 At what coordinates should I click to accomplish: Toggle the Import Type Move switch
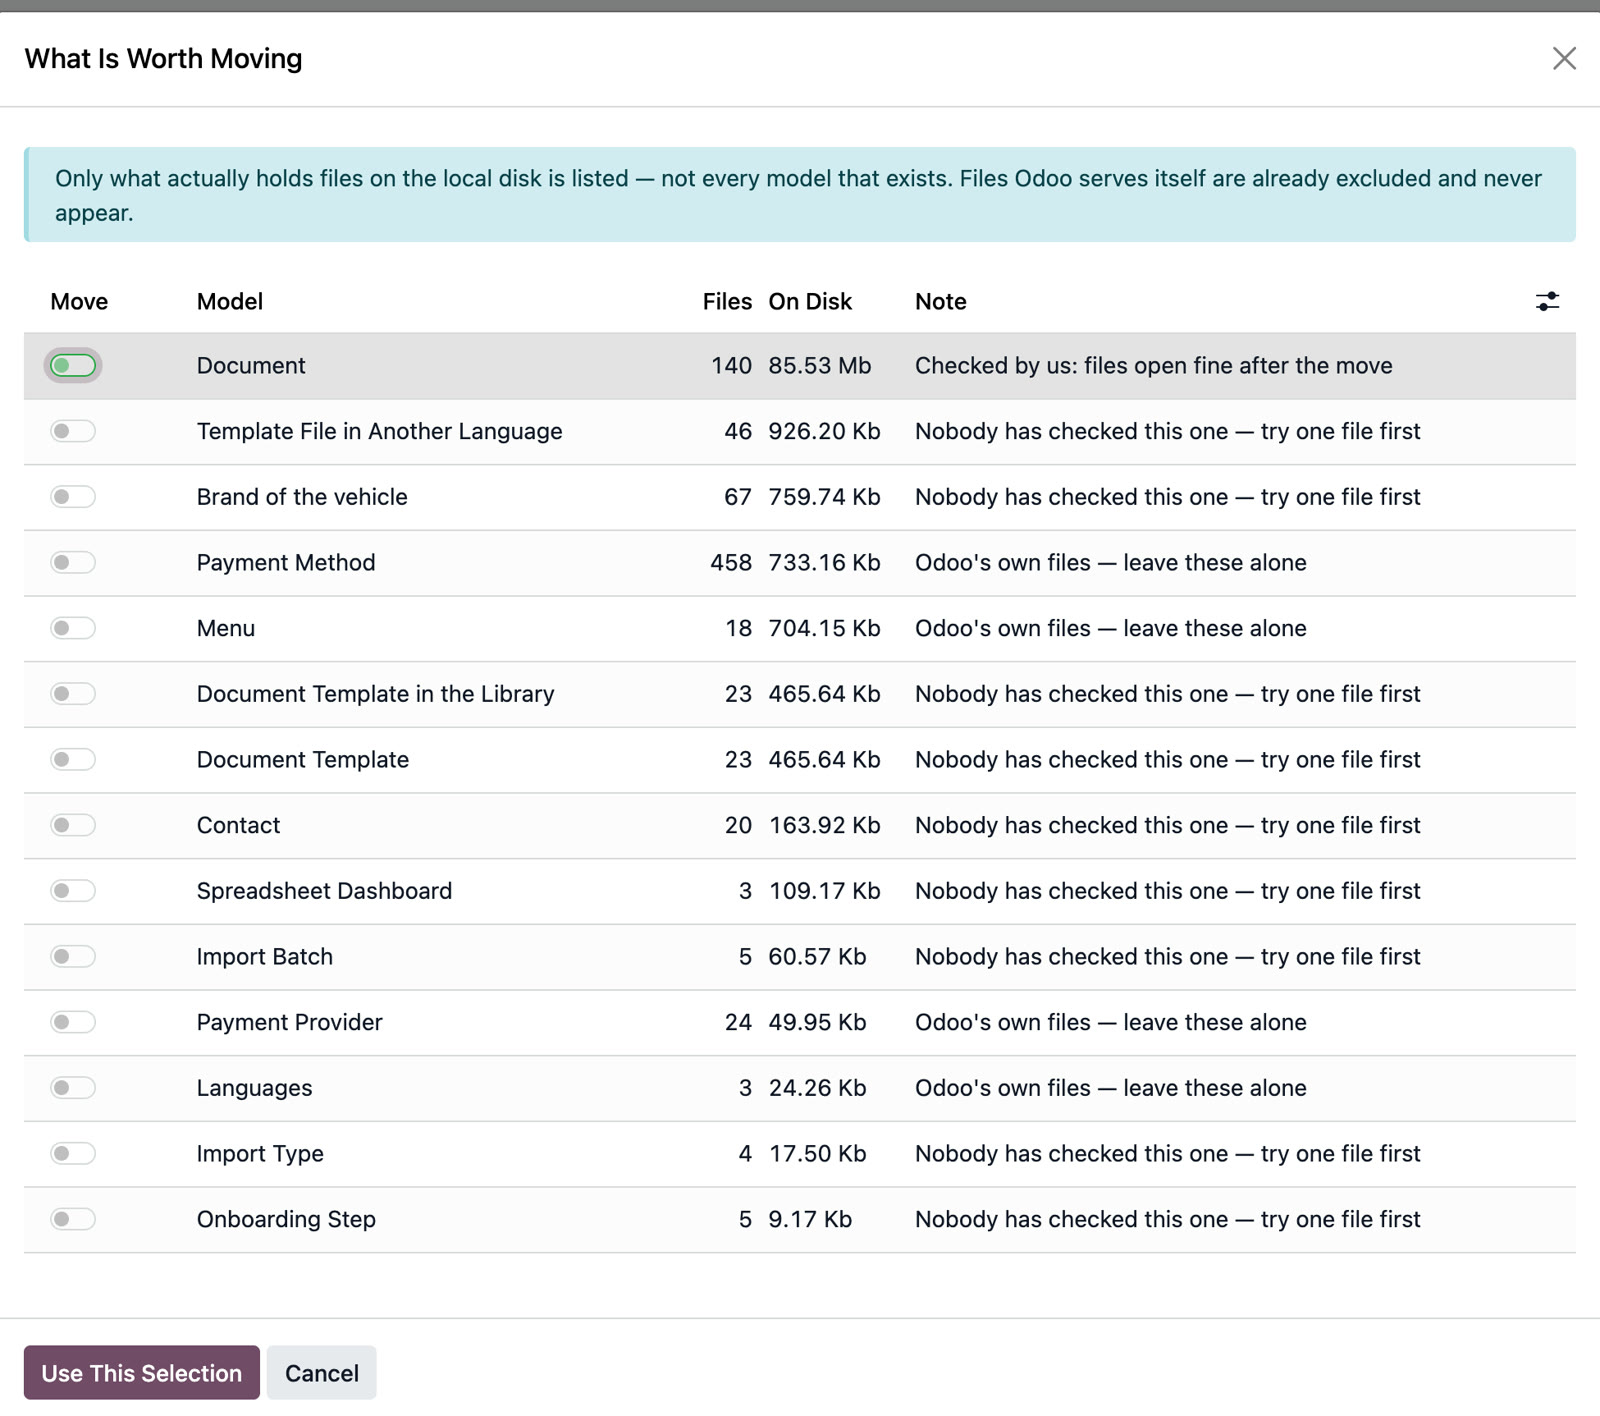(73, 1154)
